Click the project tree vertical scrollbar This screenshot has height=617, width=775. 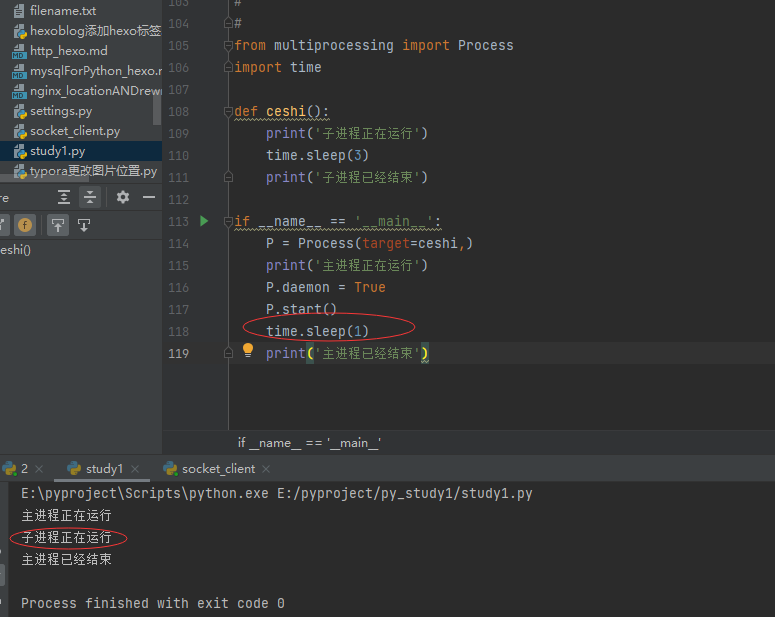(x=157, y=105)
